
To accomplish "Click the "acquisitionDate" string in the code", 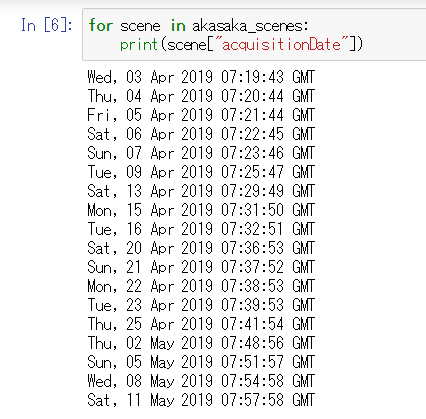I will 281,45.
